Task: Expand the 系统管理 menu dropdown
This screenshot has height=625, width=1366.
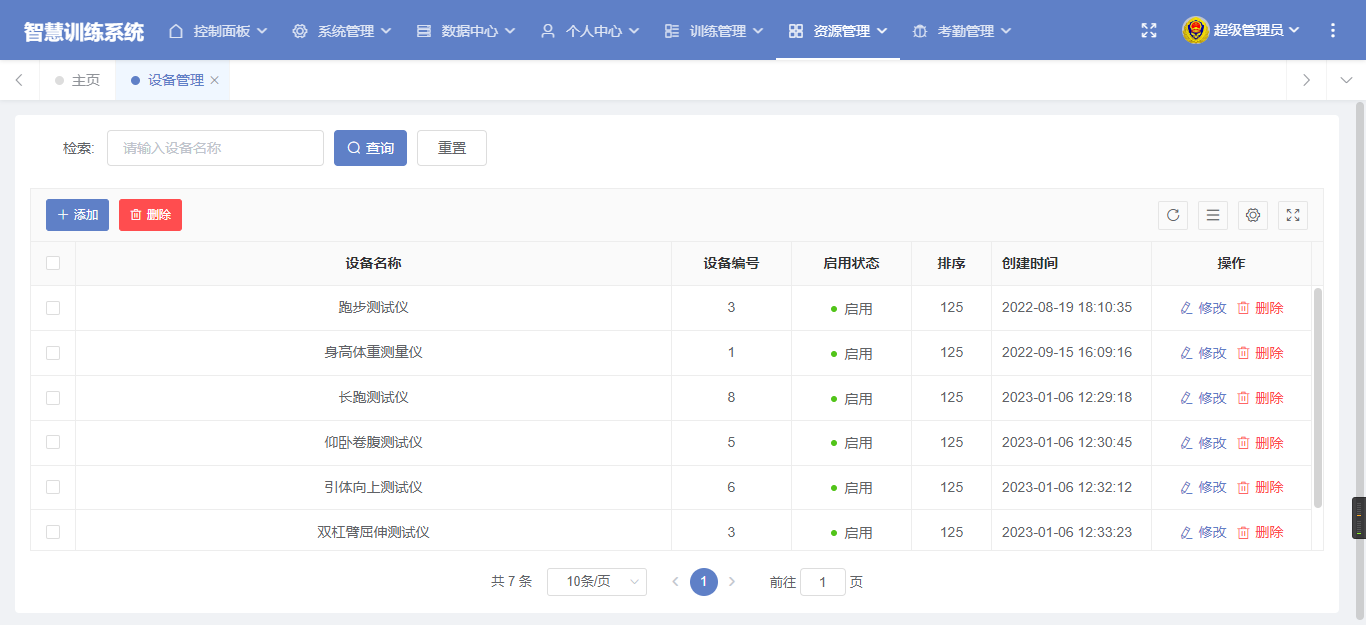Action: (x=342, y=31)
